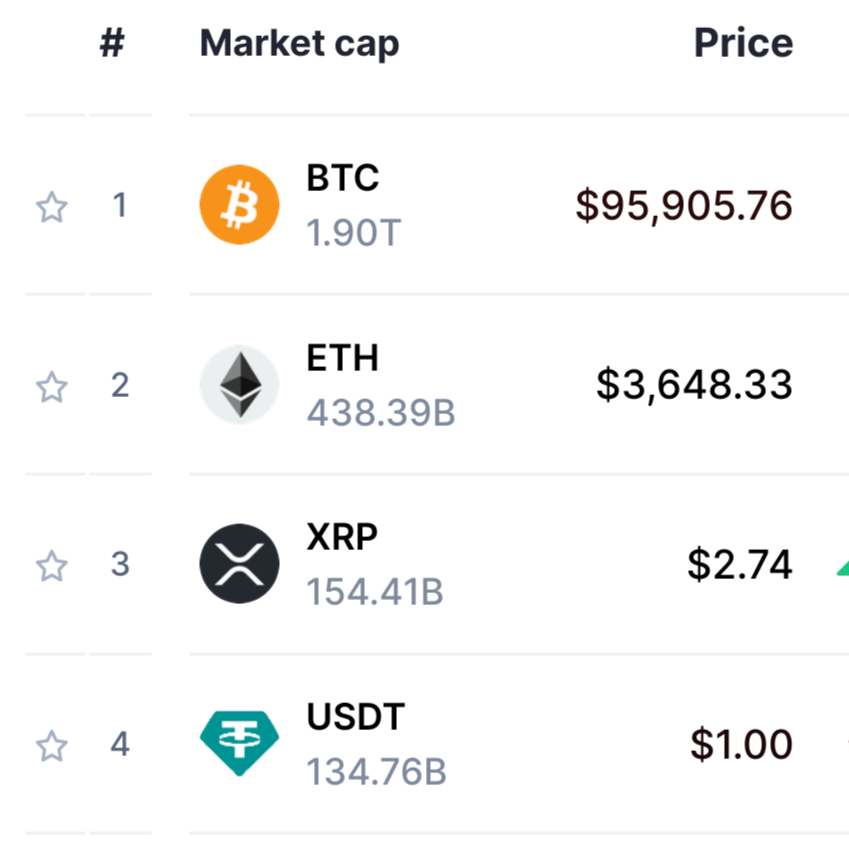Open the BTC ticker link
This screenshot has height=846, width=849.
click(x=342, y=178)
